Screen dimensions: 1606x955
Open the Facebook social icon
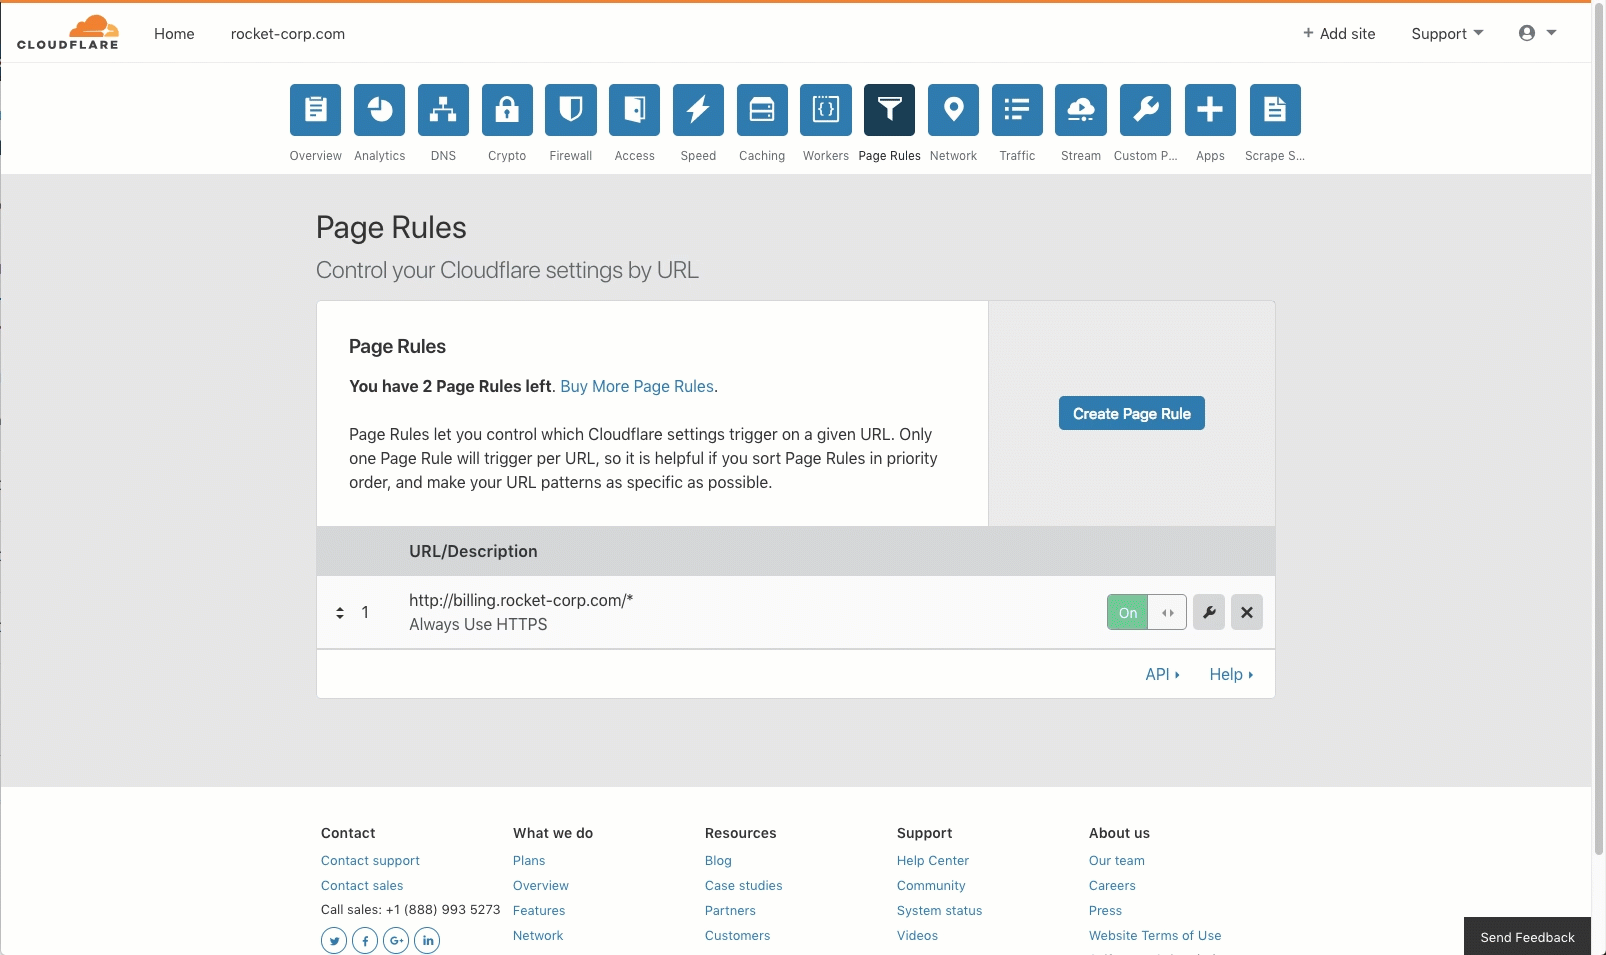[x=365, y=940]
